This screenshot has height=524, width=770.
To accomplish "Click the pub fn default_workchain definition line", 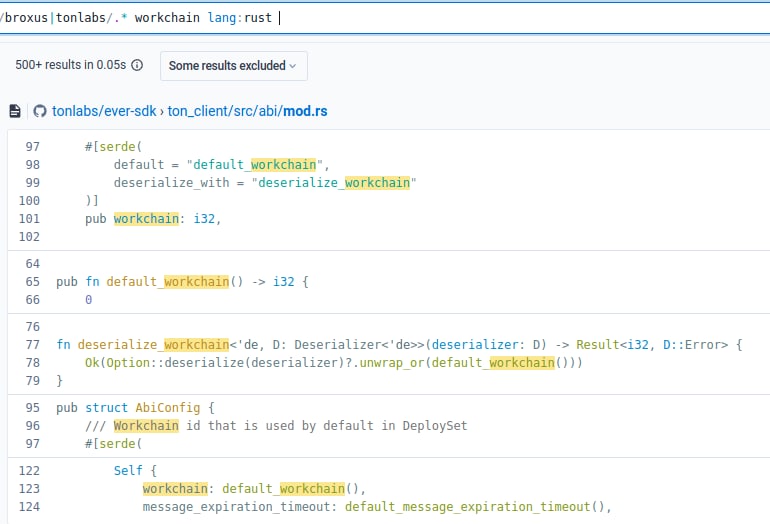I will (182, 282).
